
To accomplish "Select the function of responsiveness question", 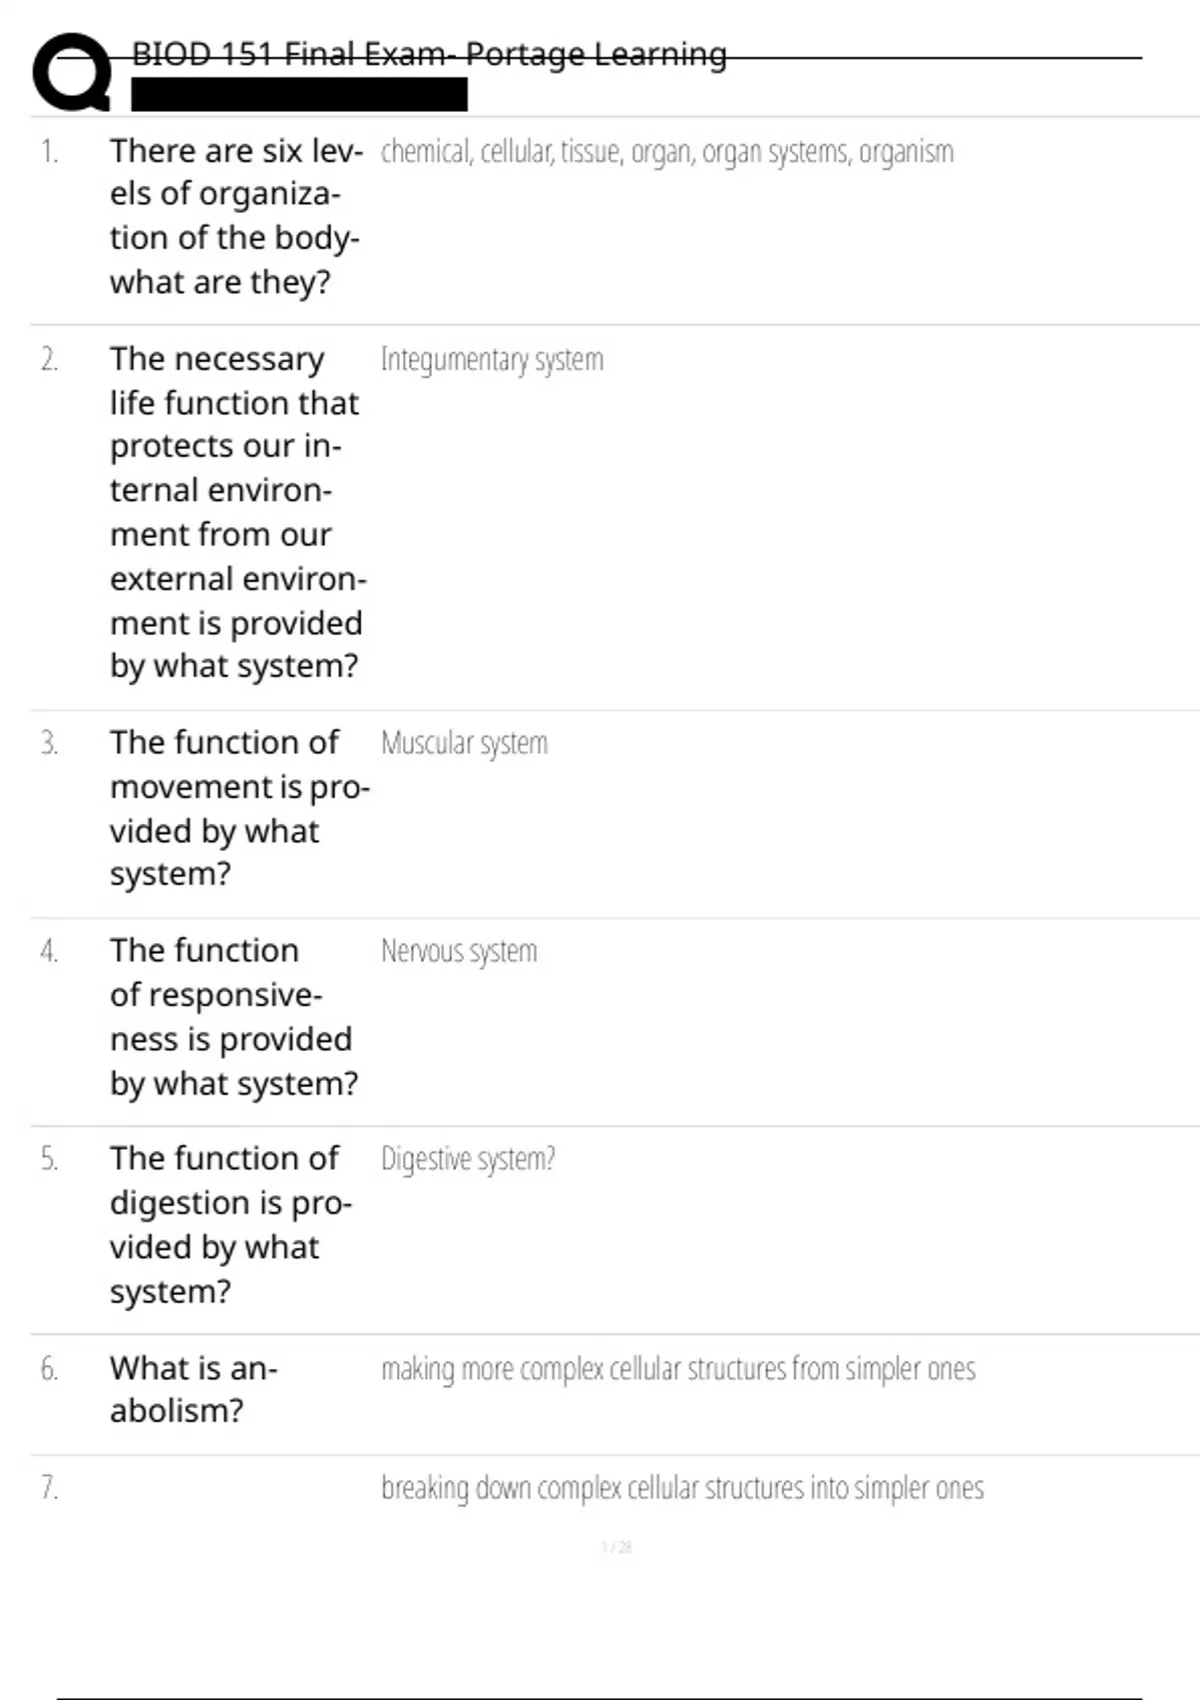I will click(233, 1016).
